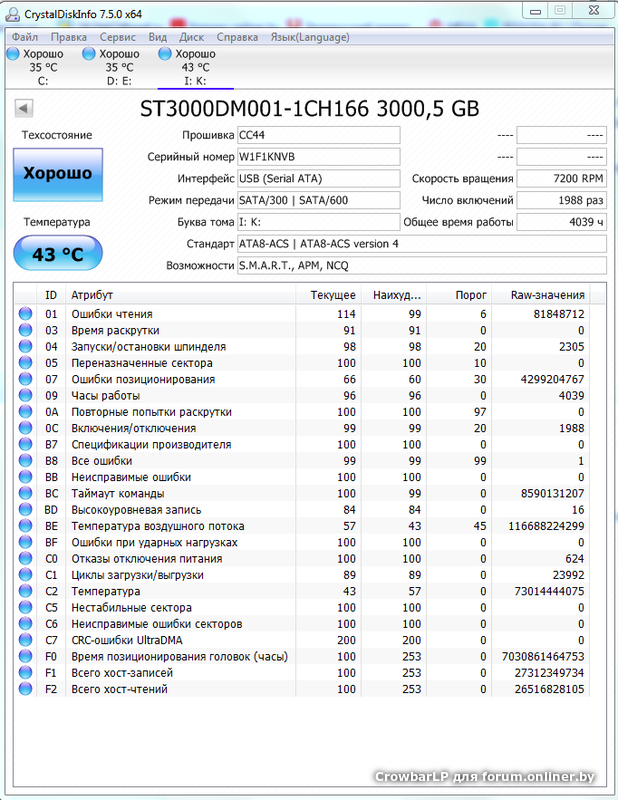Click the Буква тома field I: K:
618x800 pixels.
318,222
